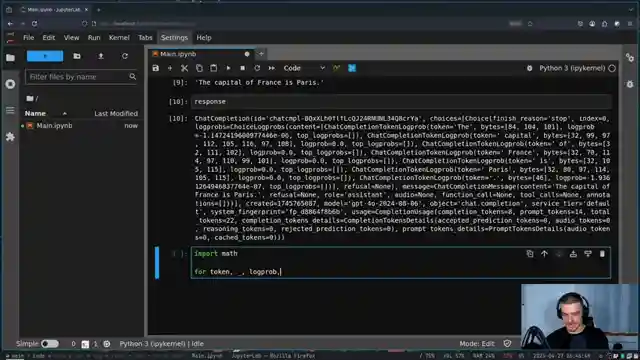Viewport: 640px width, 360px height.
Task: Save the notebook with the disk icon
Action: click(x=156, y=68)
